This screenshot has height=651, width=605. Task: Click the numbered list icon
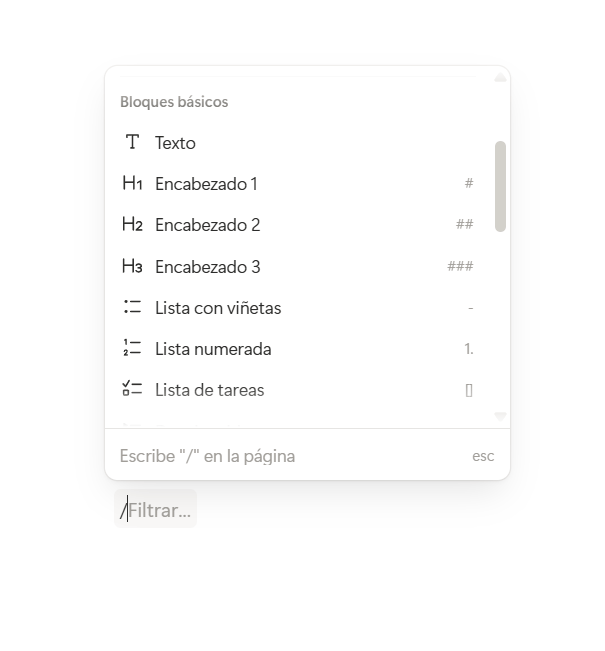(132, 348)
